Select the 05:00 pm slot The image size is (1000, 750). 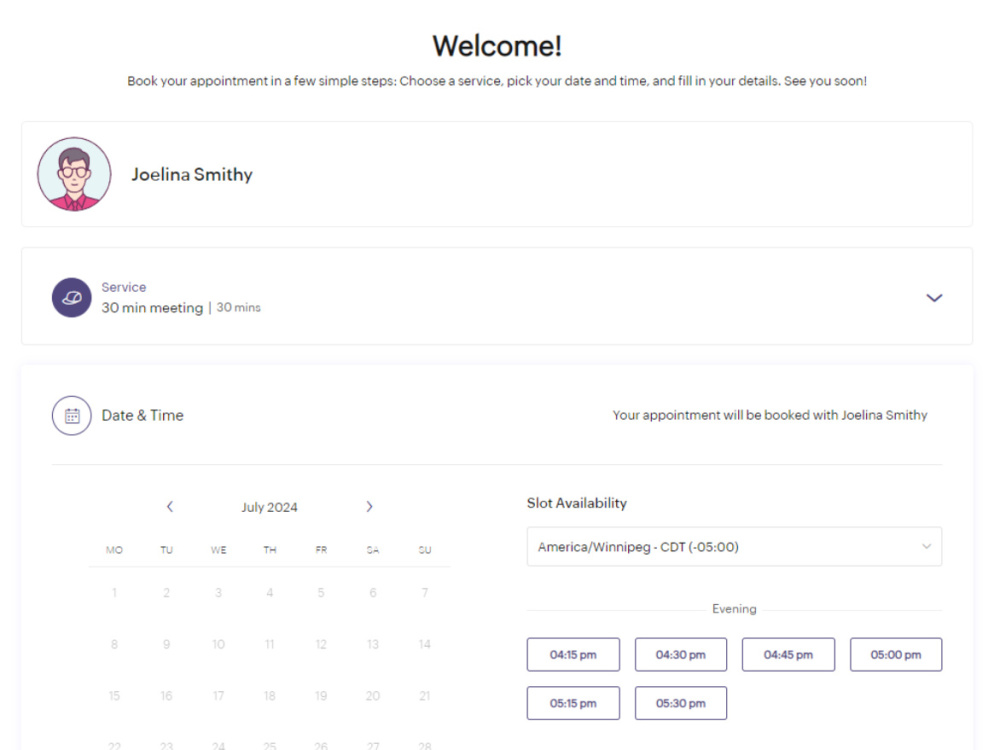pyautogui.click(x=895, y=654)
